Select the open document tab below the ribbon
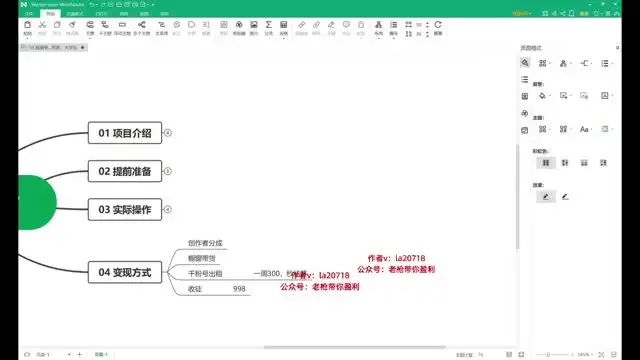This screenshot has height=360, width=640. click(53, 48)
